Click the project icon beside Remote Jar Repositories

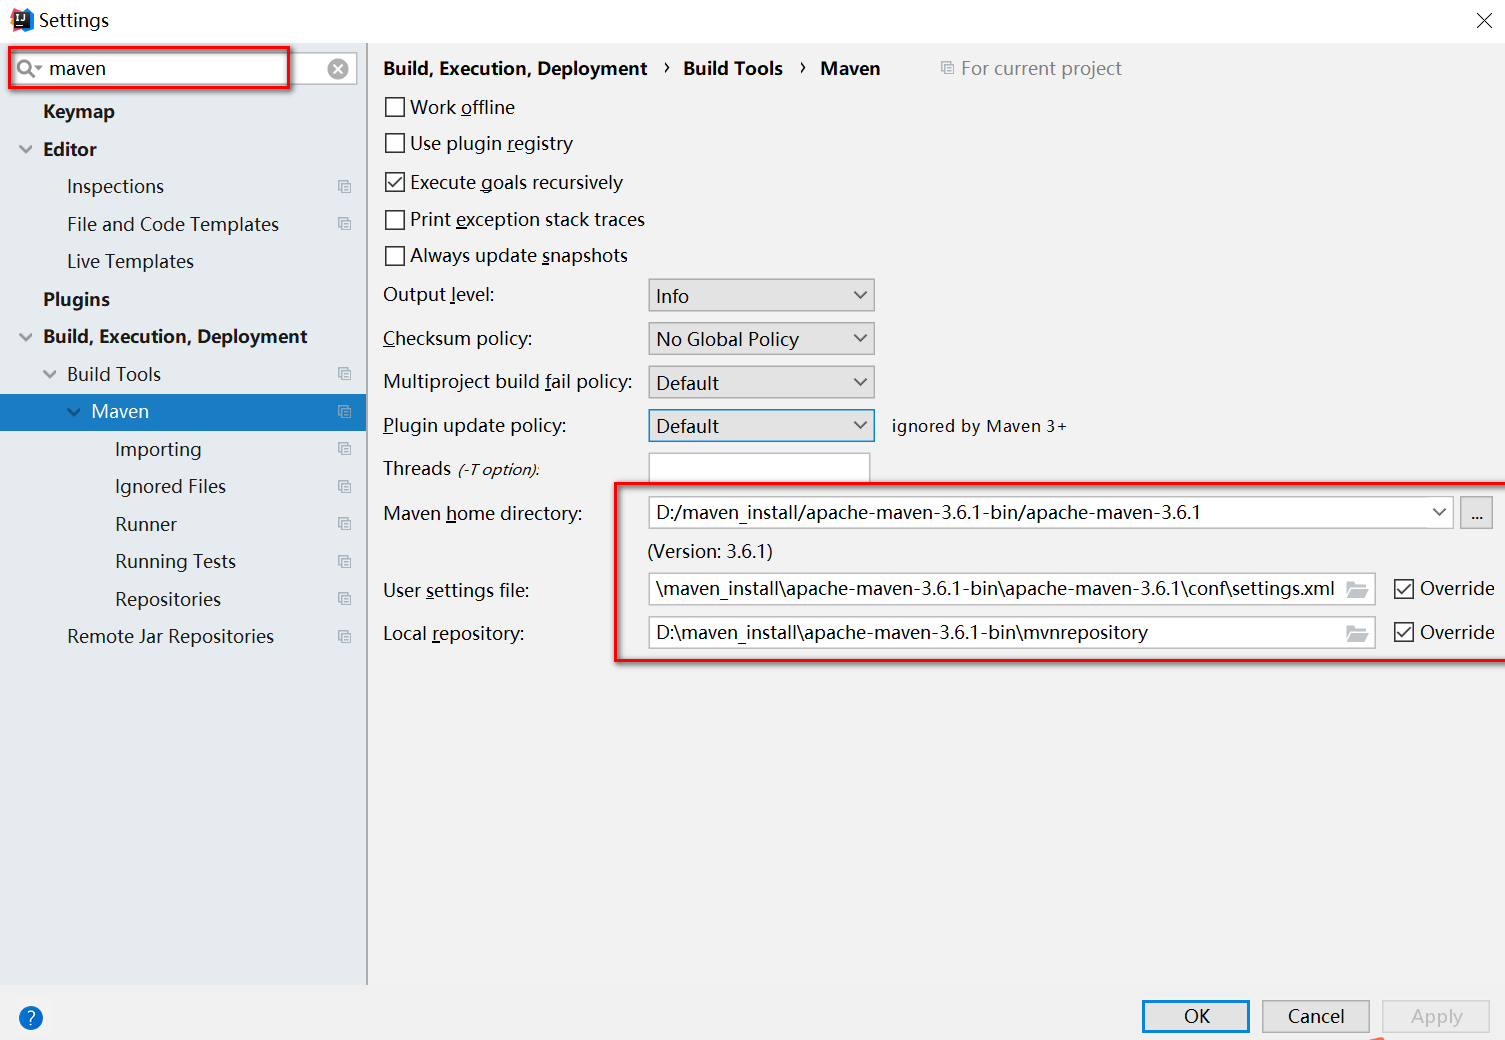[x=345, y=637]
